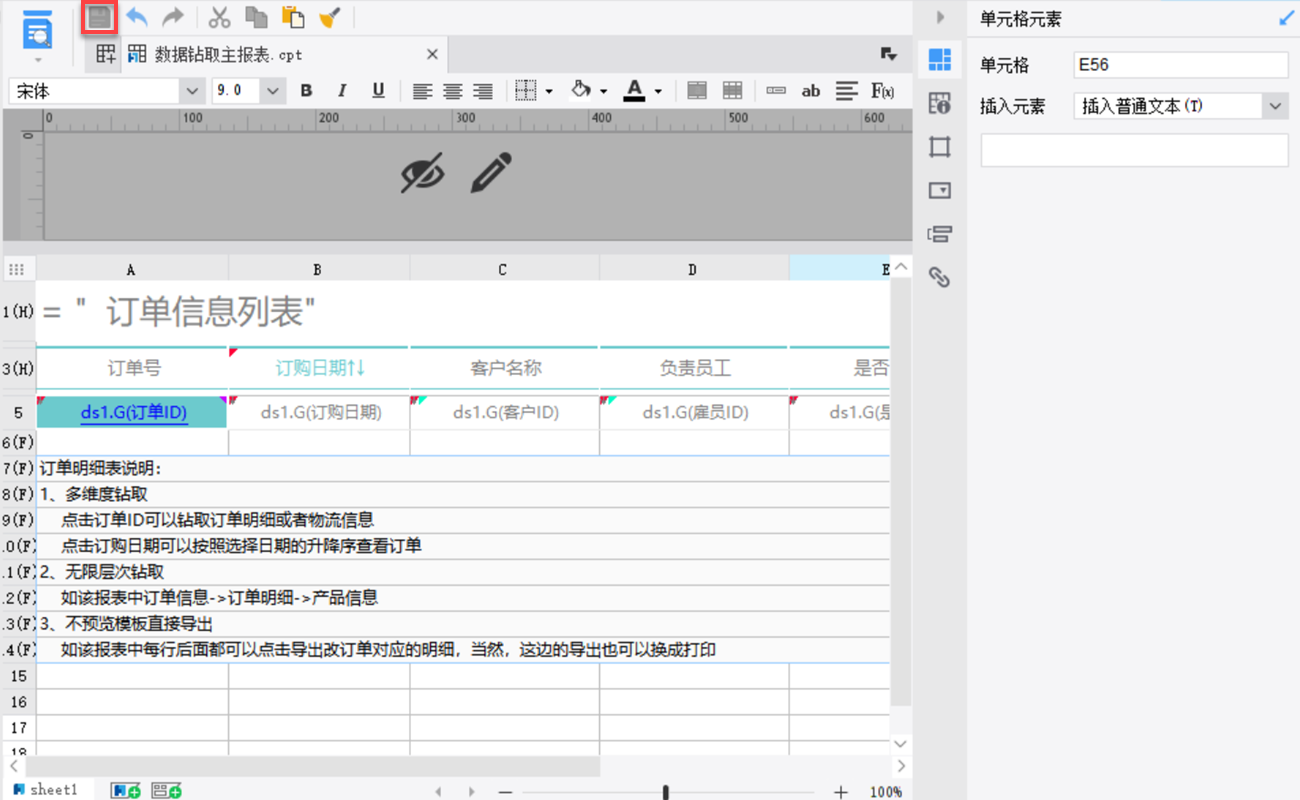The width and height of the screenshot is (1300, 800).
Task: Center-align the cell text
Action: (453, 91)
